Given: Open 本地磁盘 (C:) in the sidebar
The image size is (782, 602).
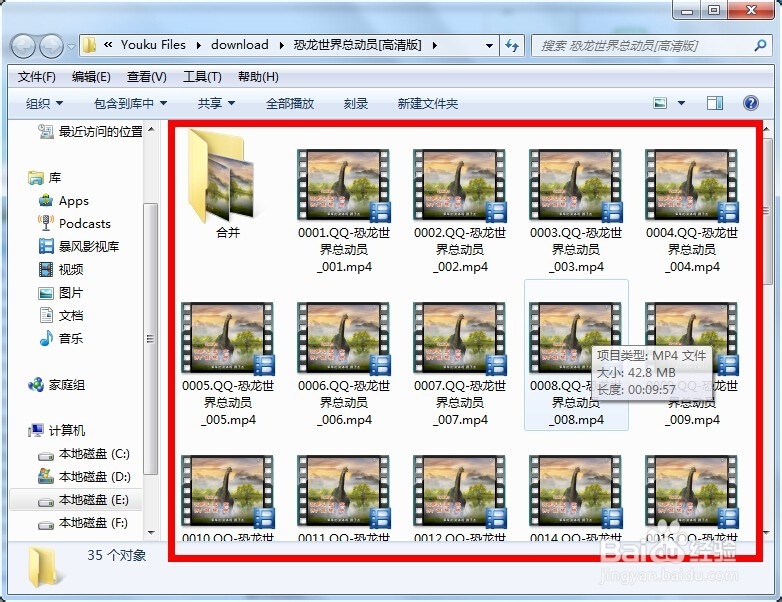Looking at the screenshot, I should pos(84,454).
